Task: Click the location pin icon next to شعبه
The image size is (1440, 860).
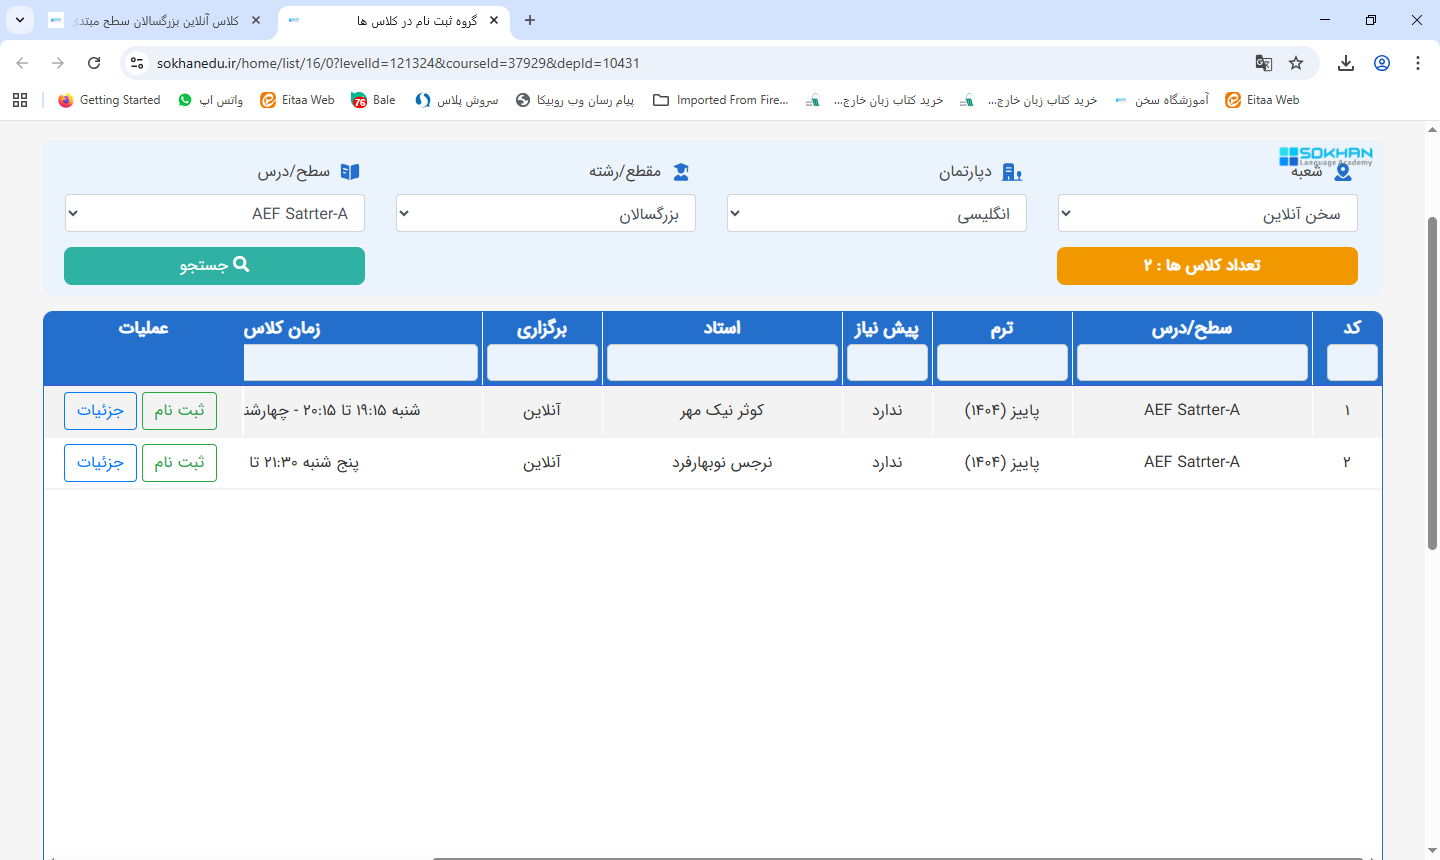Action: coord(1344,170)
